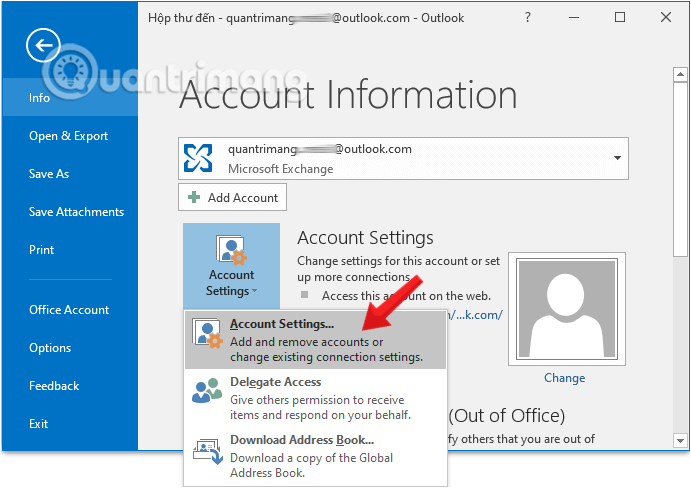This screenshot has height=488, width=691.
Task: Select Account Settings... menu entry
Action: 316,340
